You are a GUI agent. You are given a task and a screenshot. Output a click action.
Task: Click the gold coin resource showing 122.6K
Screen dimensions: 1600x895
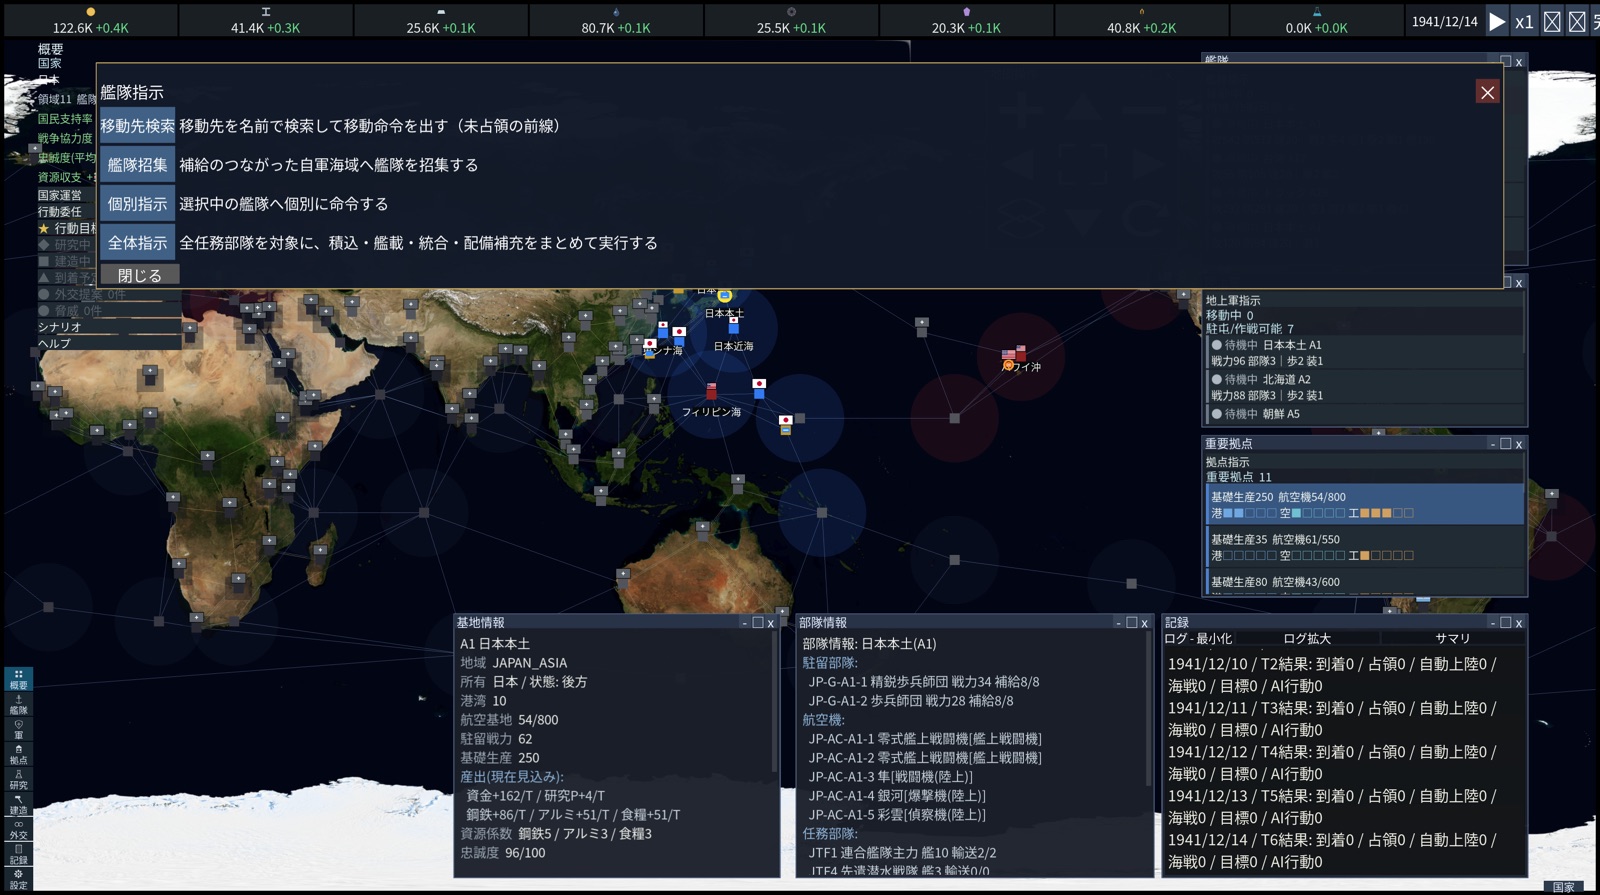(91, 12)
